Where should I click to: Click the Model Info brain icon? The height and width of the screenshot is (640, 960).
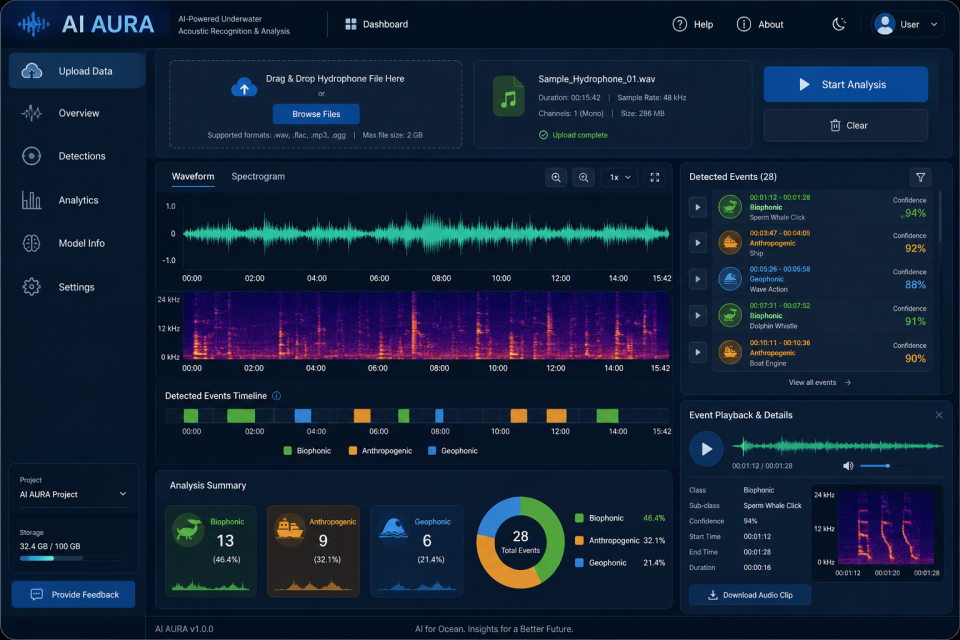coord(31,243)
